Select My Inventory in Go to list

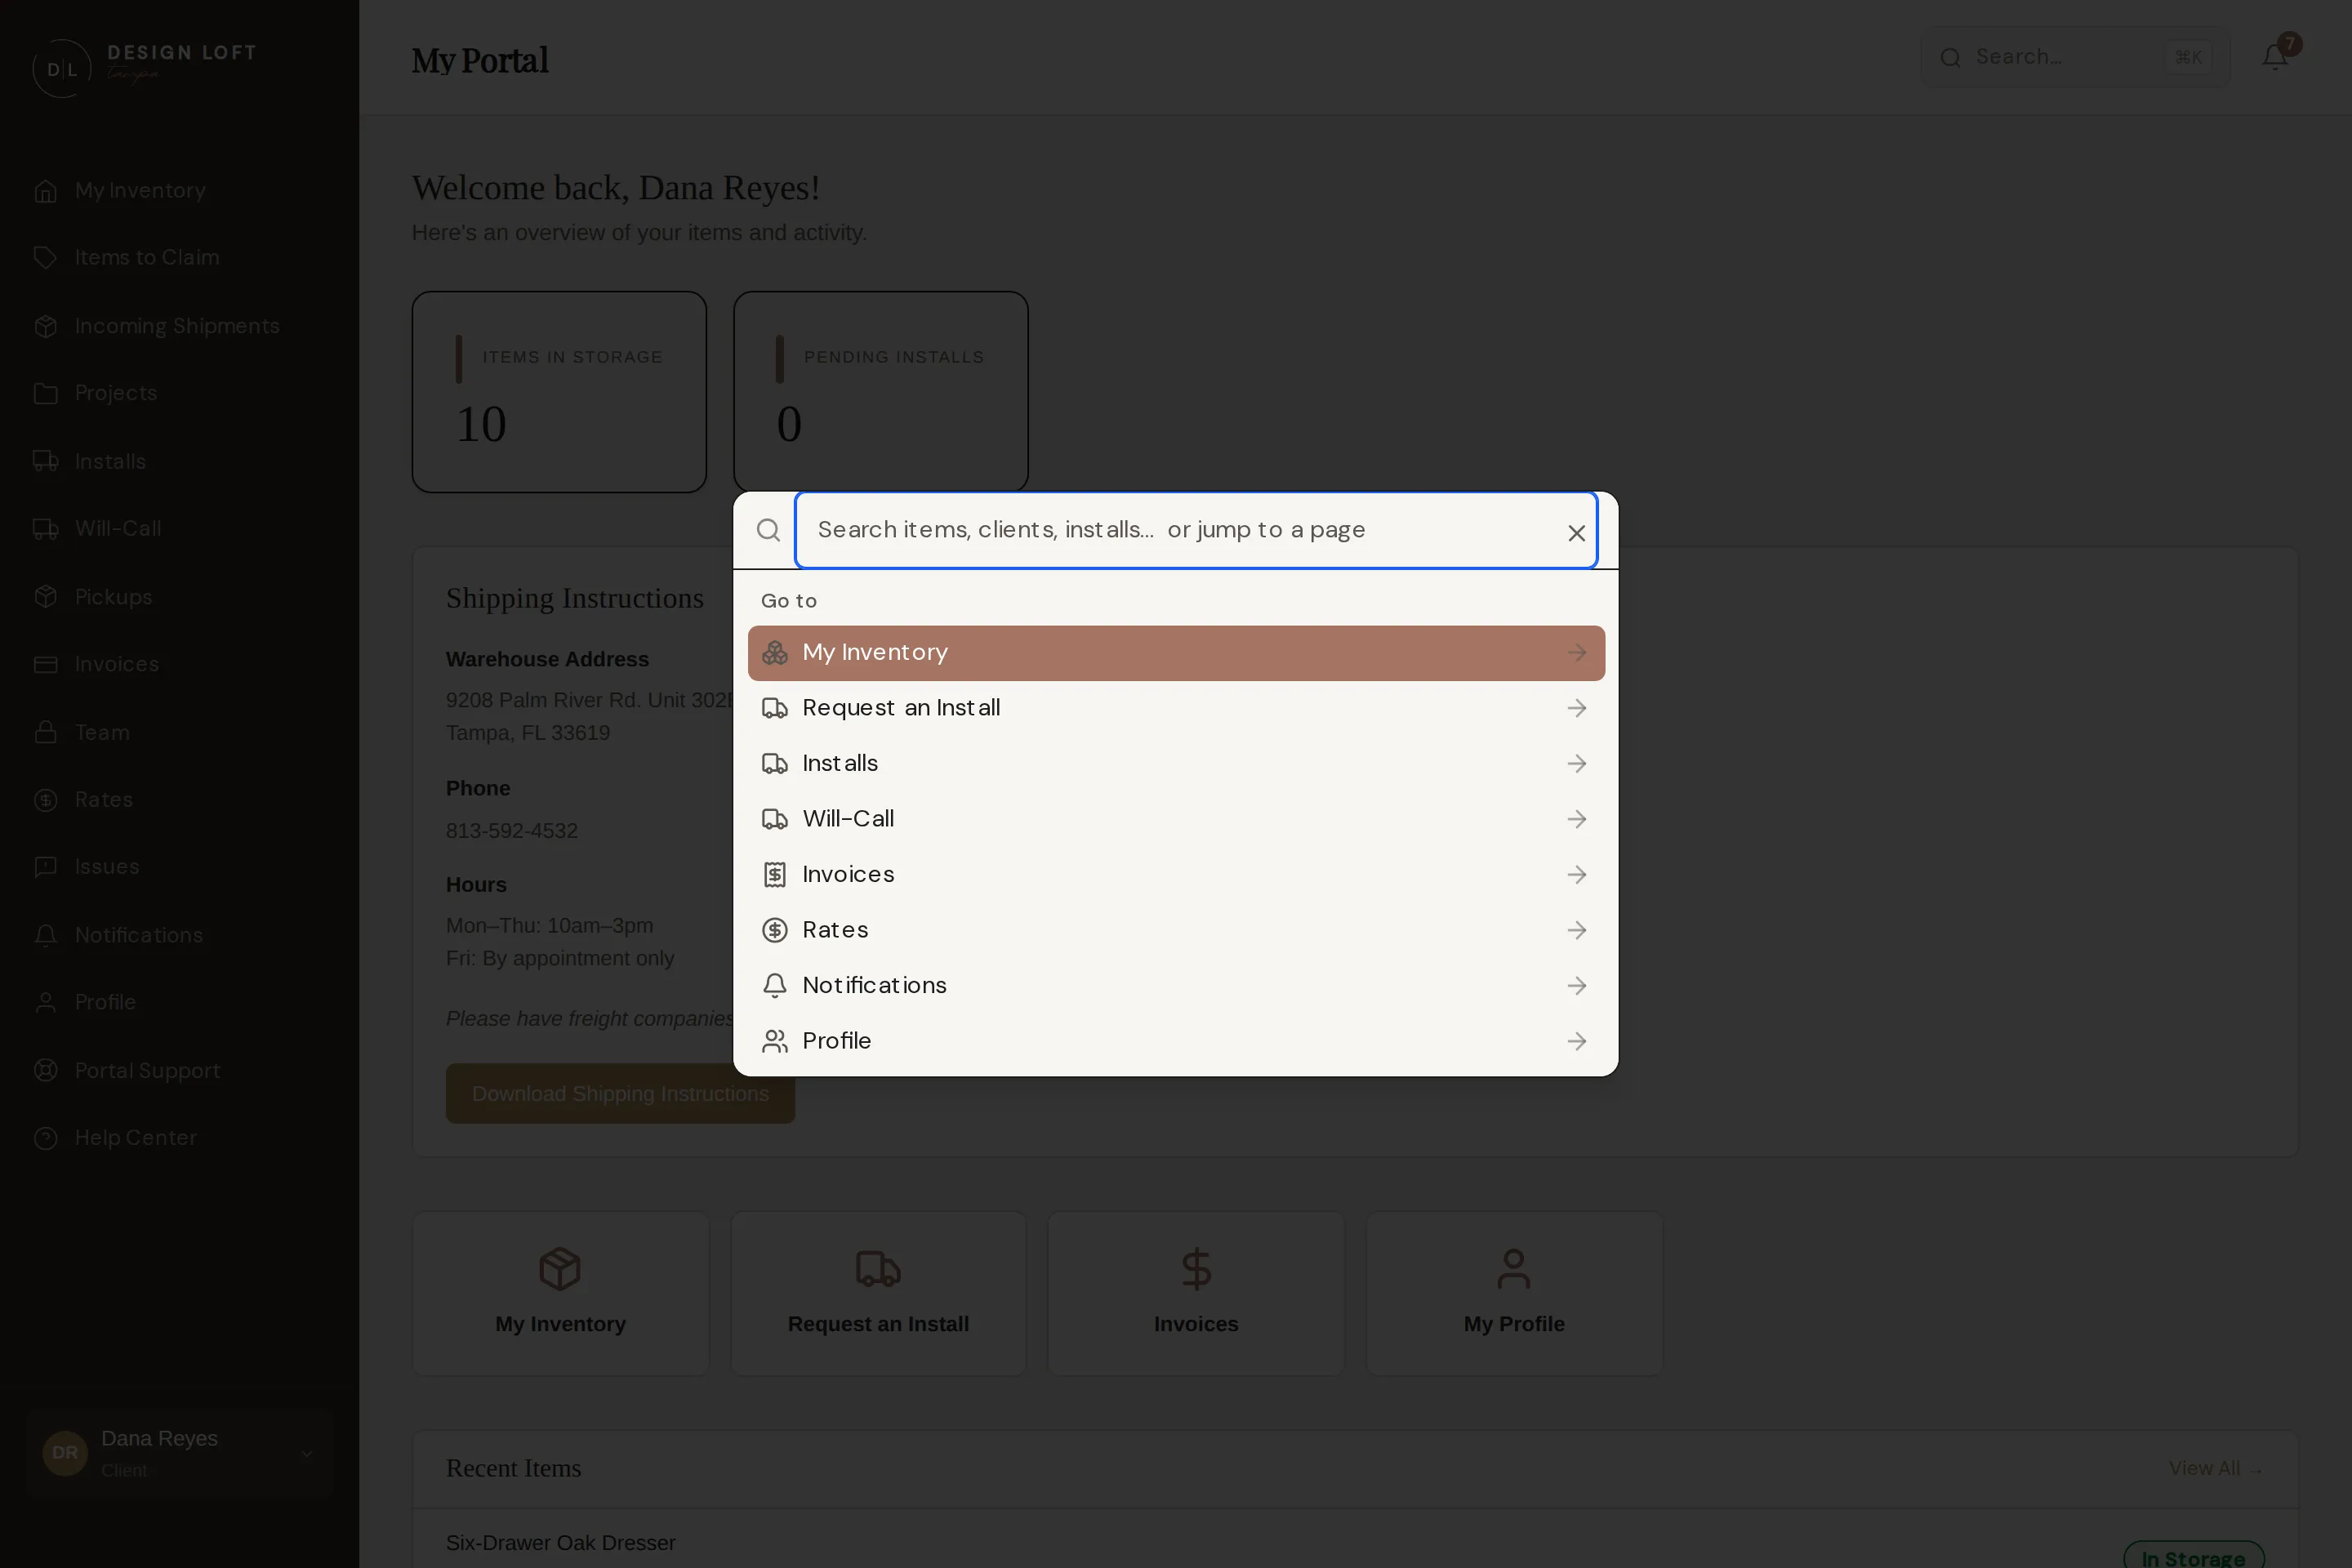click(x=1176, y=653)
